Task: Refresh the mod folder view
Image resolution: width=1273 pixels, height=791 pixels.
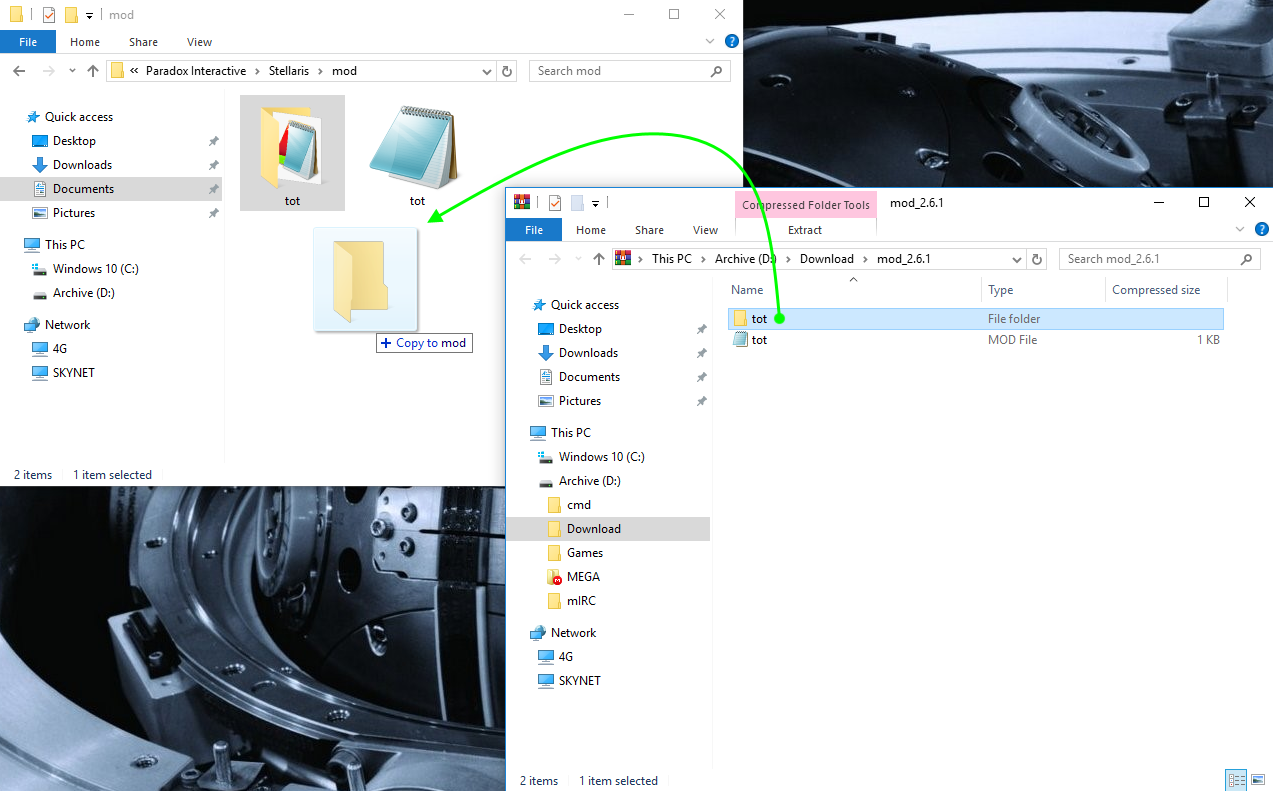Action: (507, 71)
